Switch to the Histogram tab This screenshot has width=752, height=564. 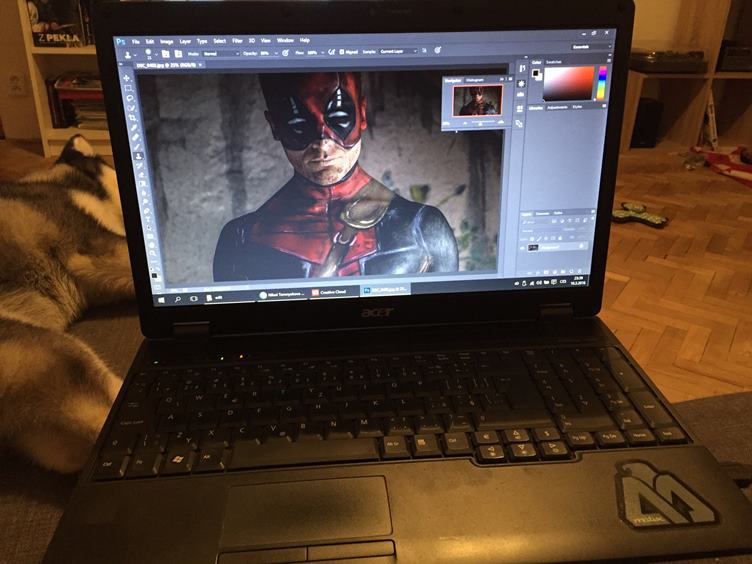[x=475, y=80]
